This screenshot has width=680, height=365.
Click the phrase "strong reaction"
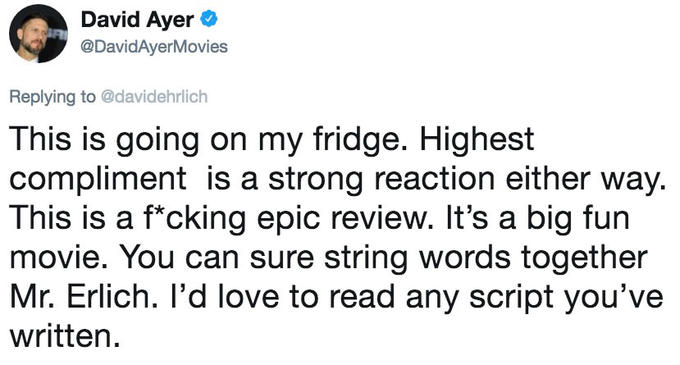[x=381, y=179]
